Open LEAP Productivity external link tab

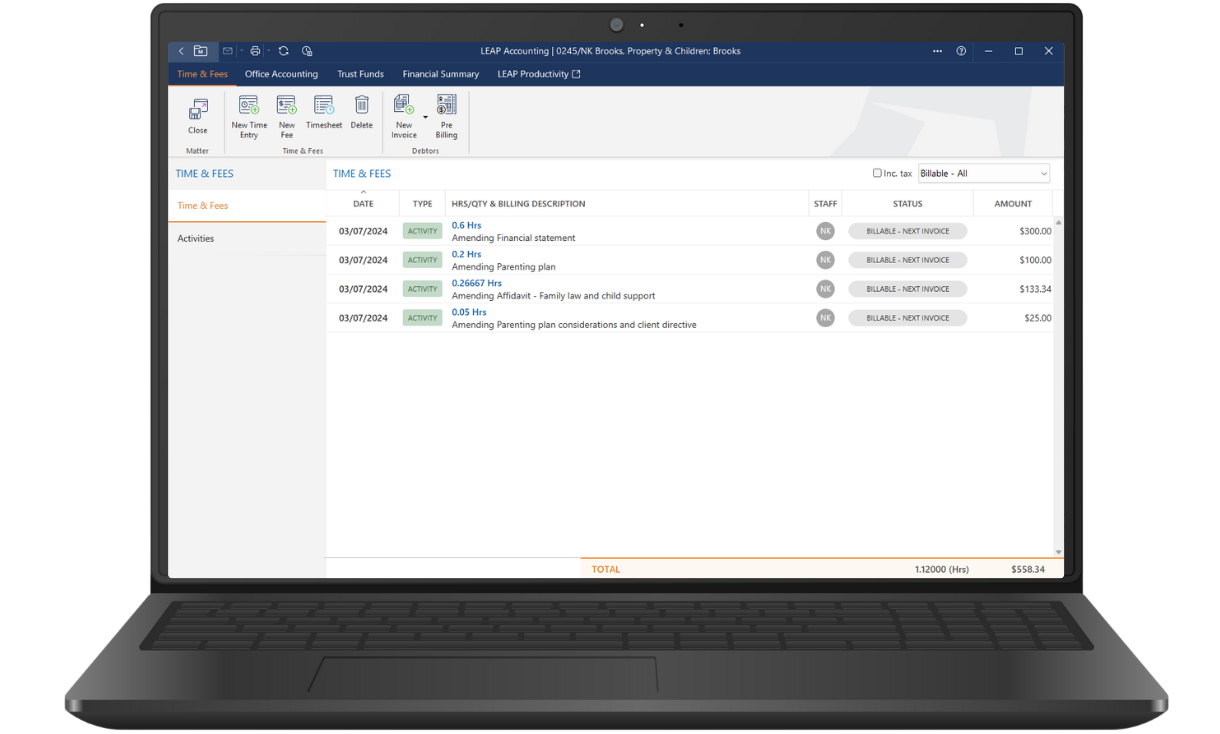[x=538, y=74]
